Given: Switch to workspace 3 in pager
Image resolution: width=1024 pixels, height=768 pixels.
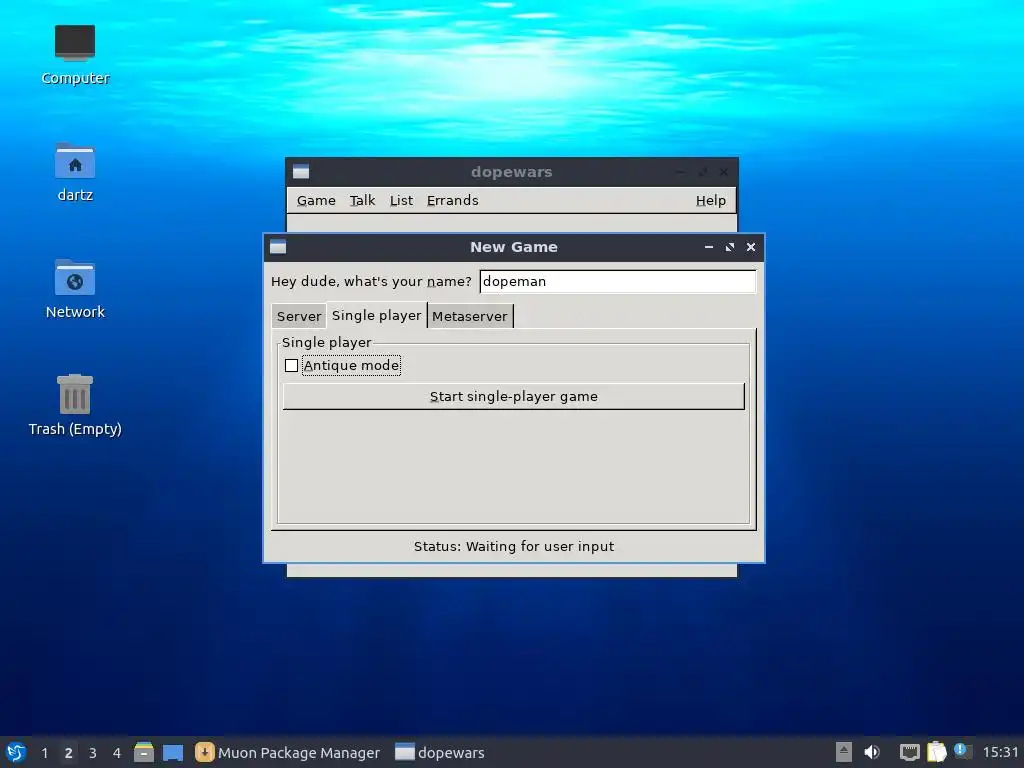Looking at the screenshot, I should click(92, 753).
